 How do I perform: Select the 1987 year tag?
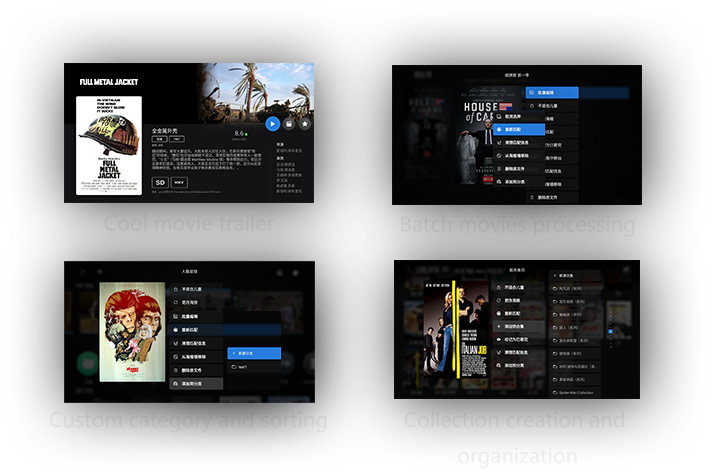coord(177,139)
